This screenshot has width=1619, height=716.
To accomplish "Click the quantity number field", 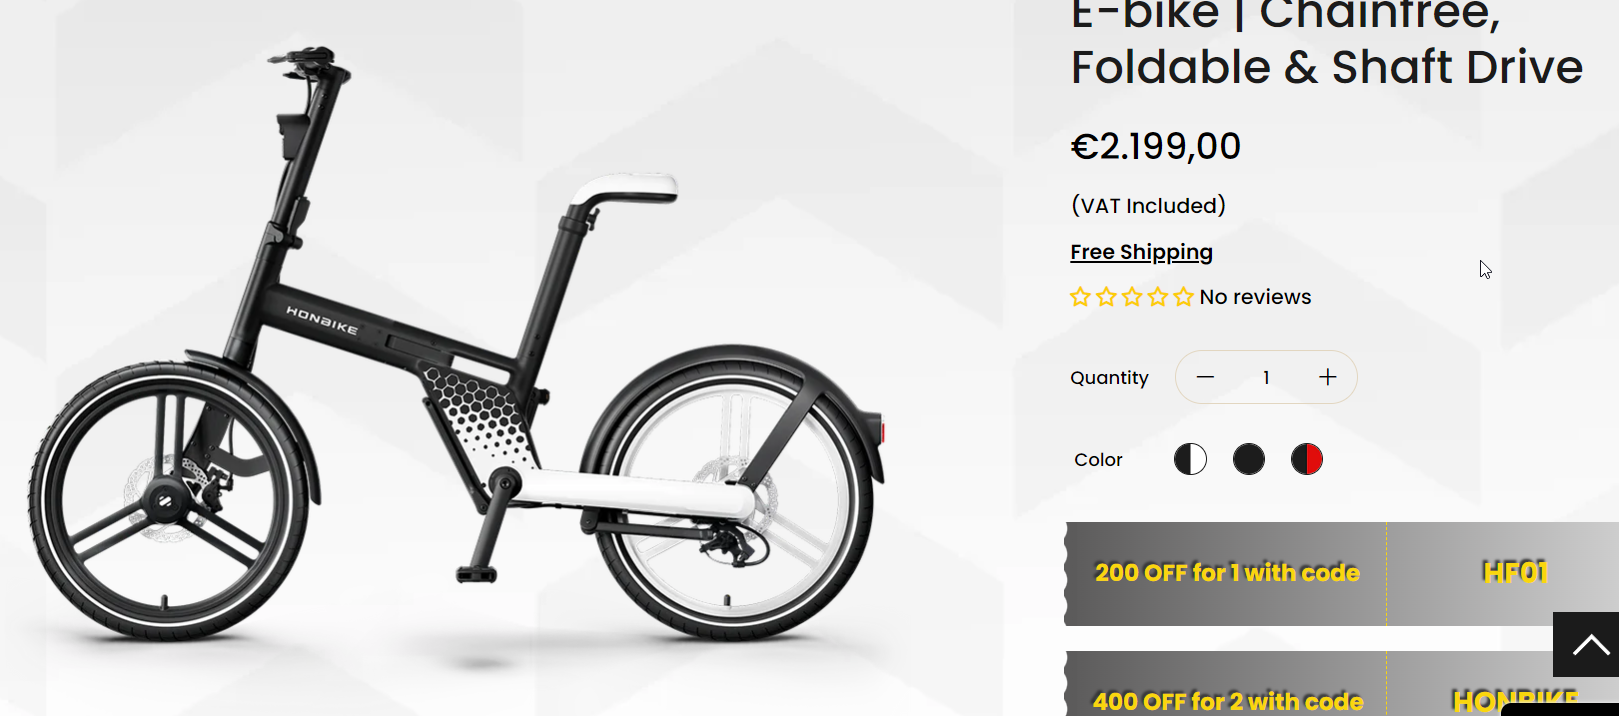I will [x=1266, y=377].
